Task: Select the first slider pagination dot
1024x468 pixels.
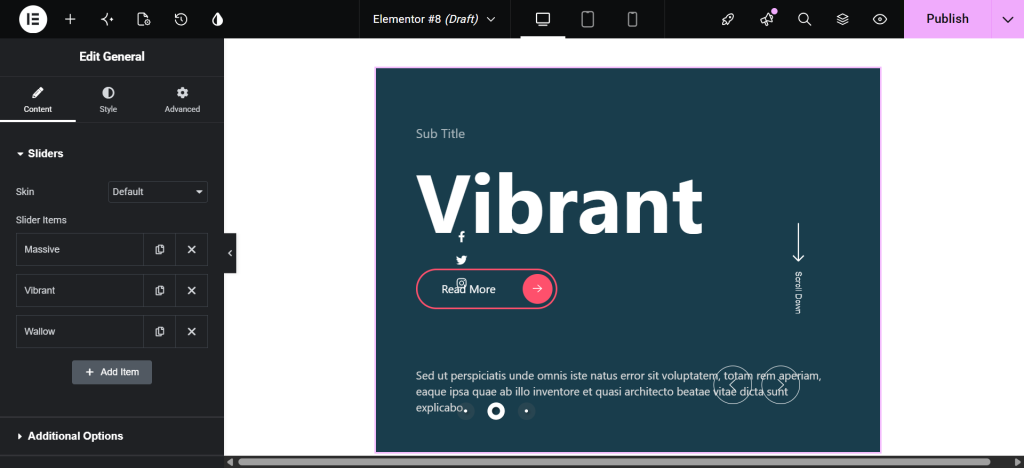Action: (465, 411)
